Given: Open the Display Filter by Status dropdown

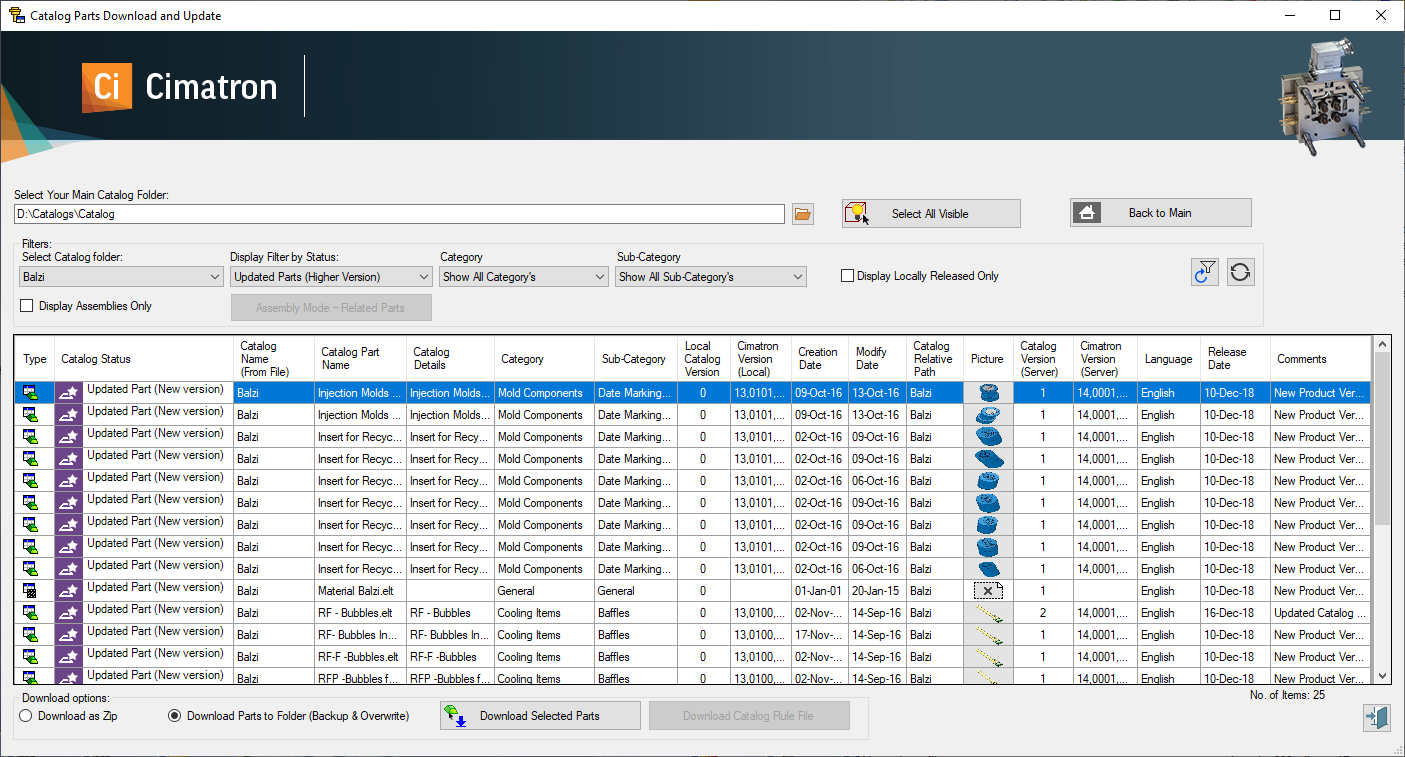Looking at the screenshot, I should click(331, 277).
